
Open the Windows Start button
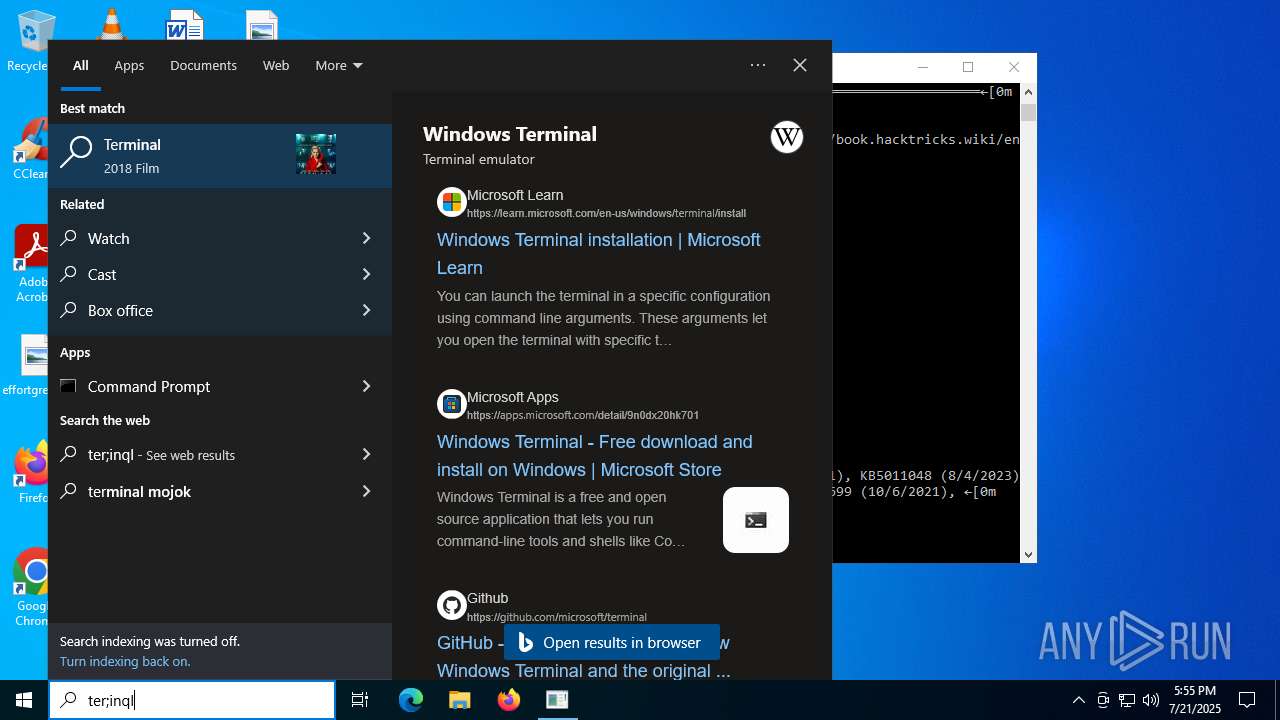[24, 700]
